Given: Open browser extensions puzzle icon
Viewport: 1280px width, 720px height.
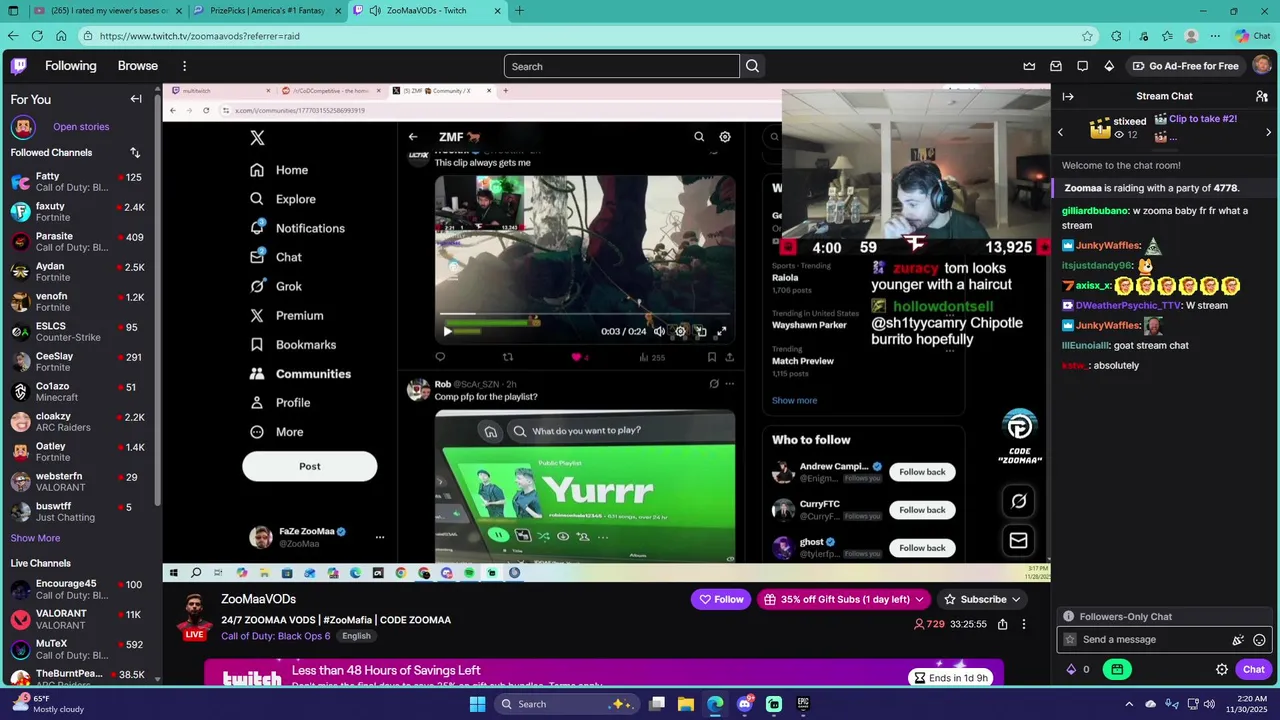Looking at the screenshot, I should click(x=1116, y=36).
